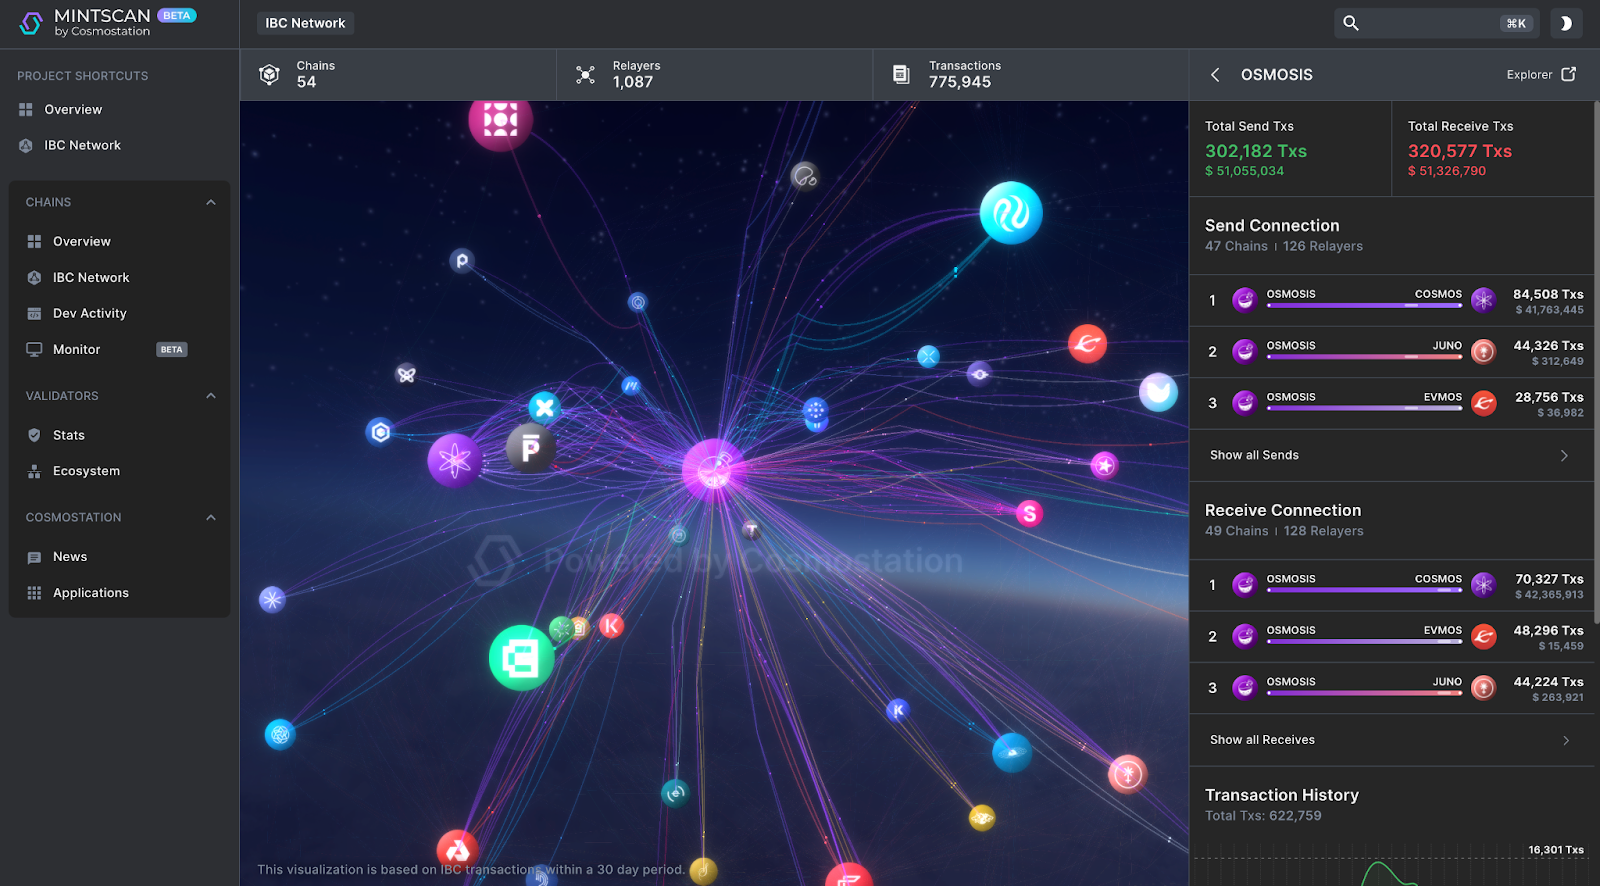Collapse the CHAINS section
1600x886 pixels.
coord(210,202)
